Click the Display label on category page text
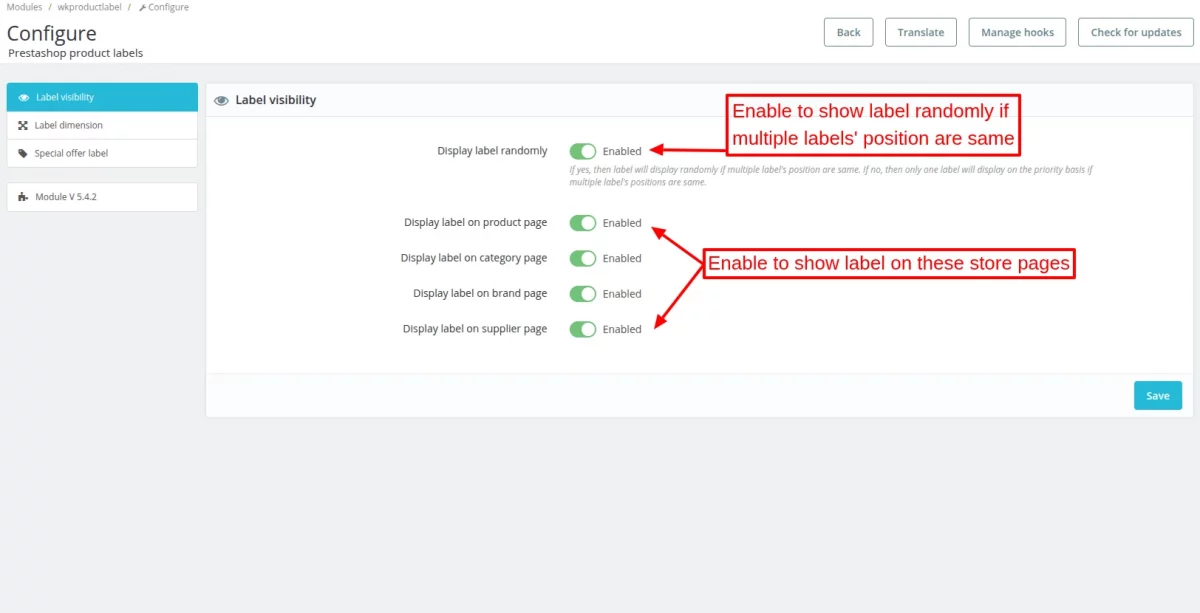Viewport: 1200px width, 613px height. tap(474, 258)
